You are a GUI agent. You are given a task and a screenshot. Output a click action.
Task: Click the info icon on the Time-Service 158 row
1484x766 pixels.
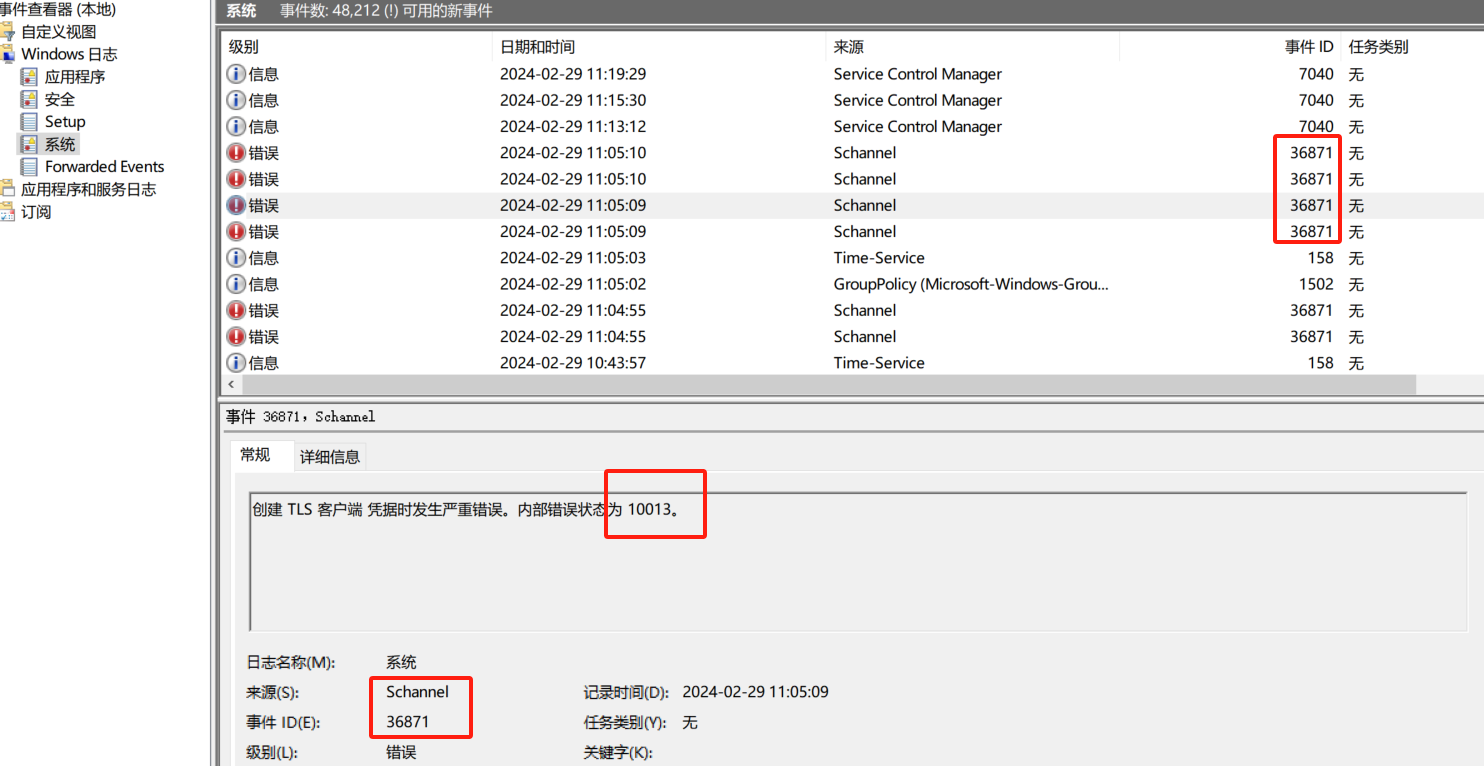pos(235,257)
